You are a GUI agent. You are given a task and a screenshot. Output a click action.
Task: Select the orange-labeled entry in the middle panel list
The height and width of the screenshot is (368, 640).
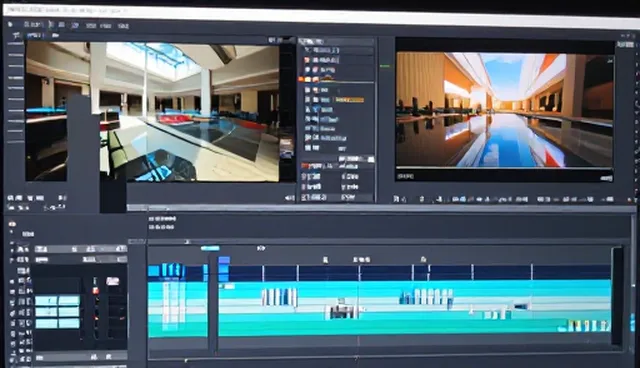click(349, 100)
